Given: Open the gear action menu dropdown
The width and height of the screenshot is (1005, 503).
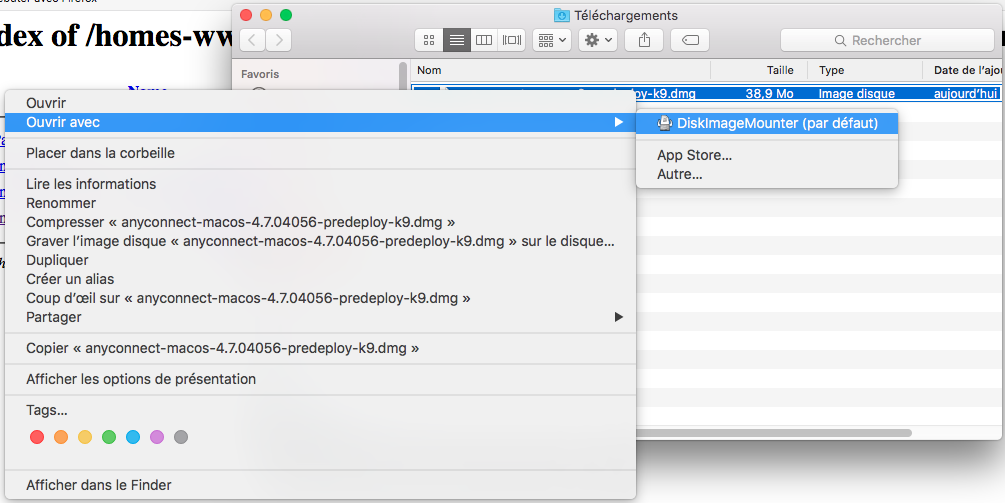Looking at the screenshot, I should [597, 40].
